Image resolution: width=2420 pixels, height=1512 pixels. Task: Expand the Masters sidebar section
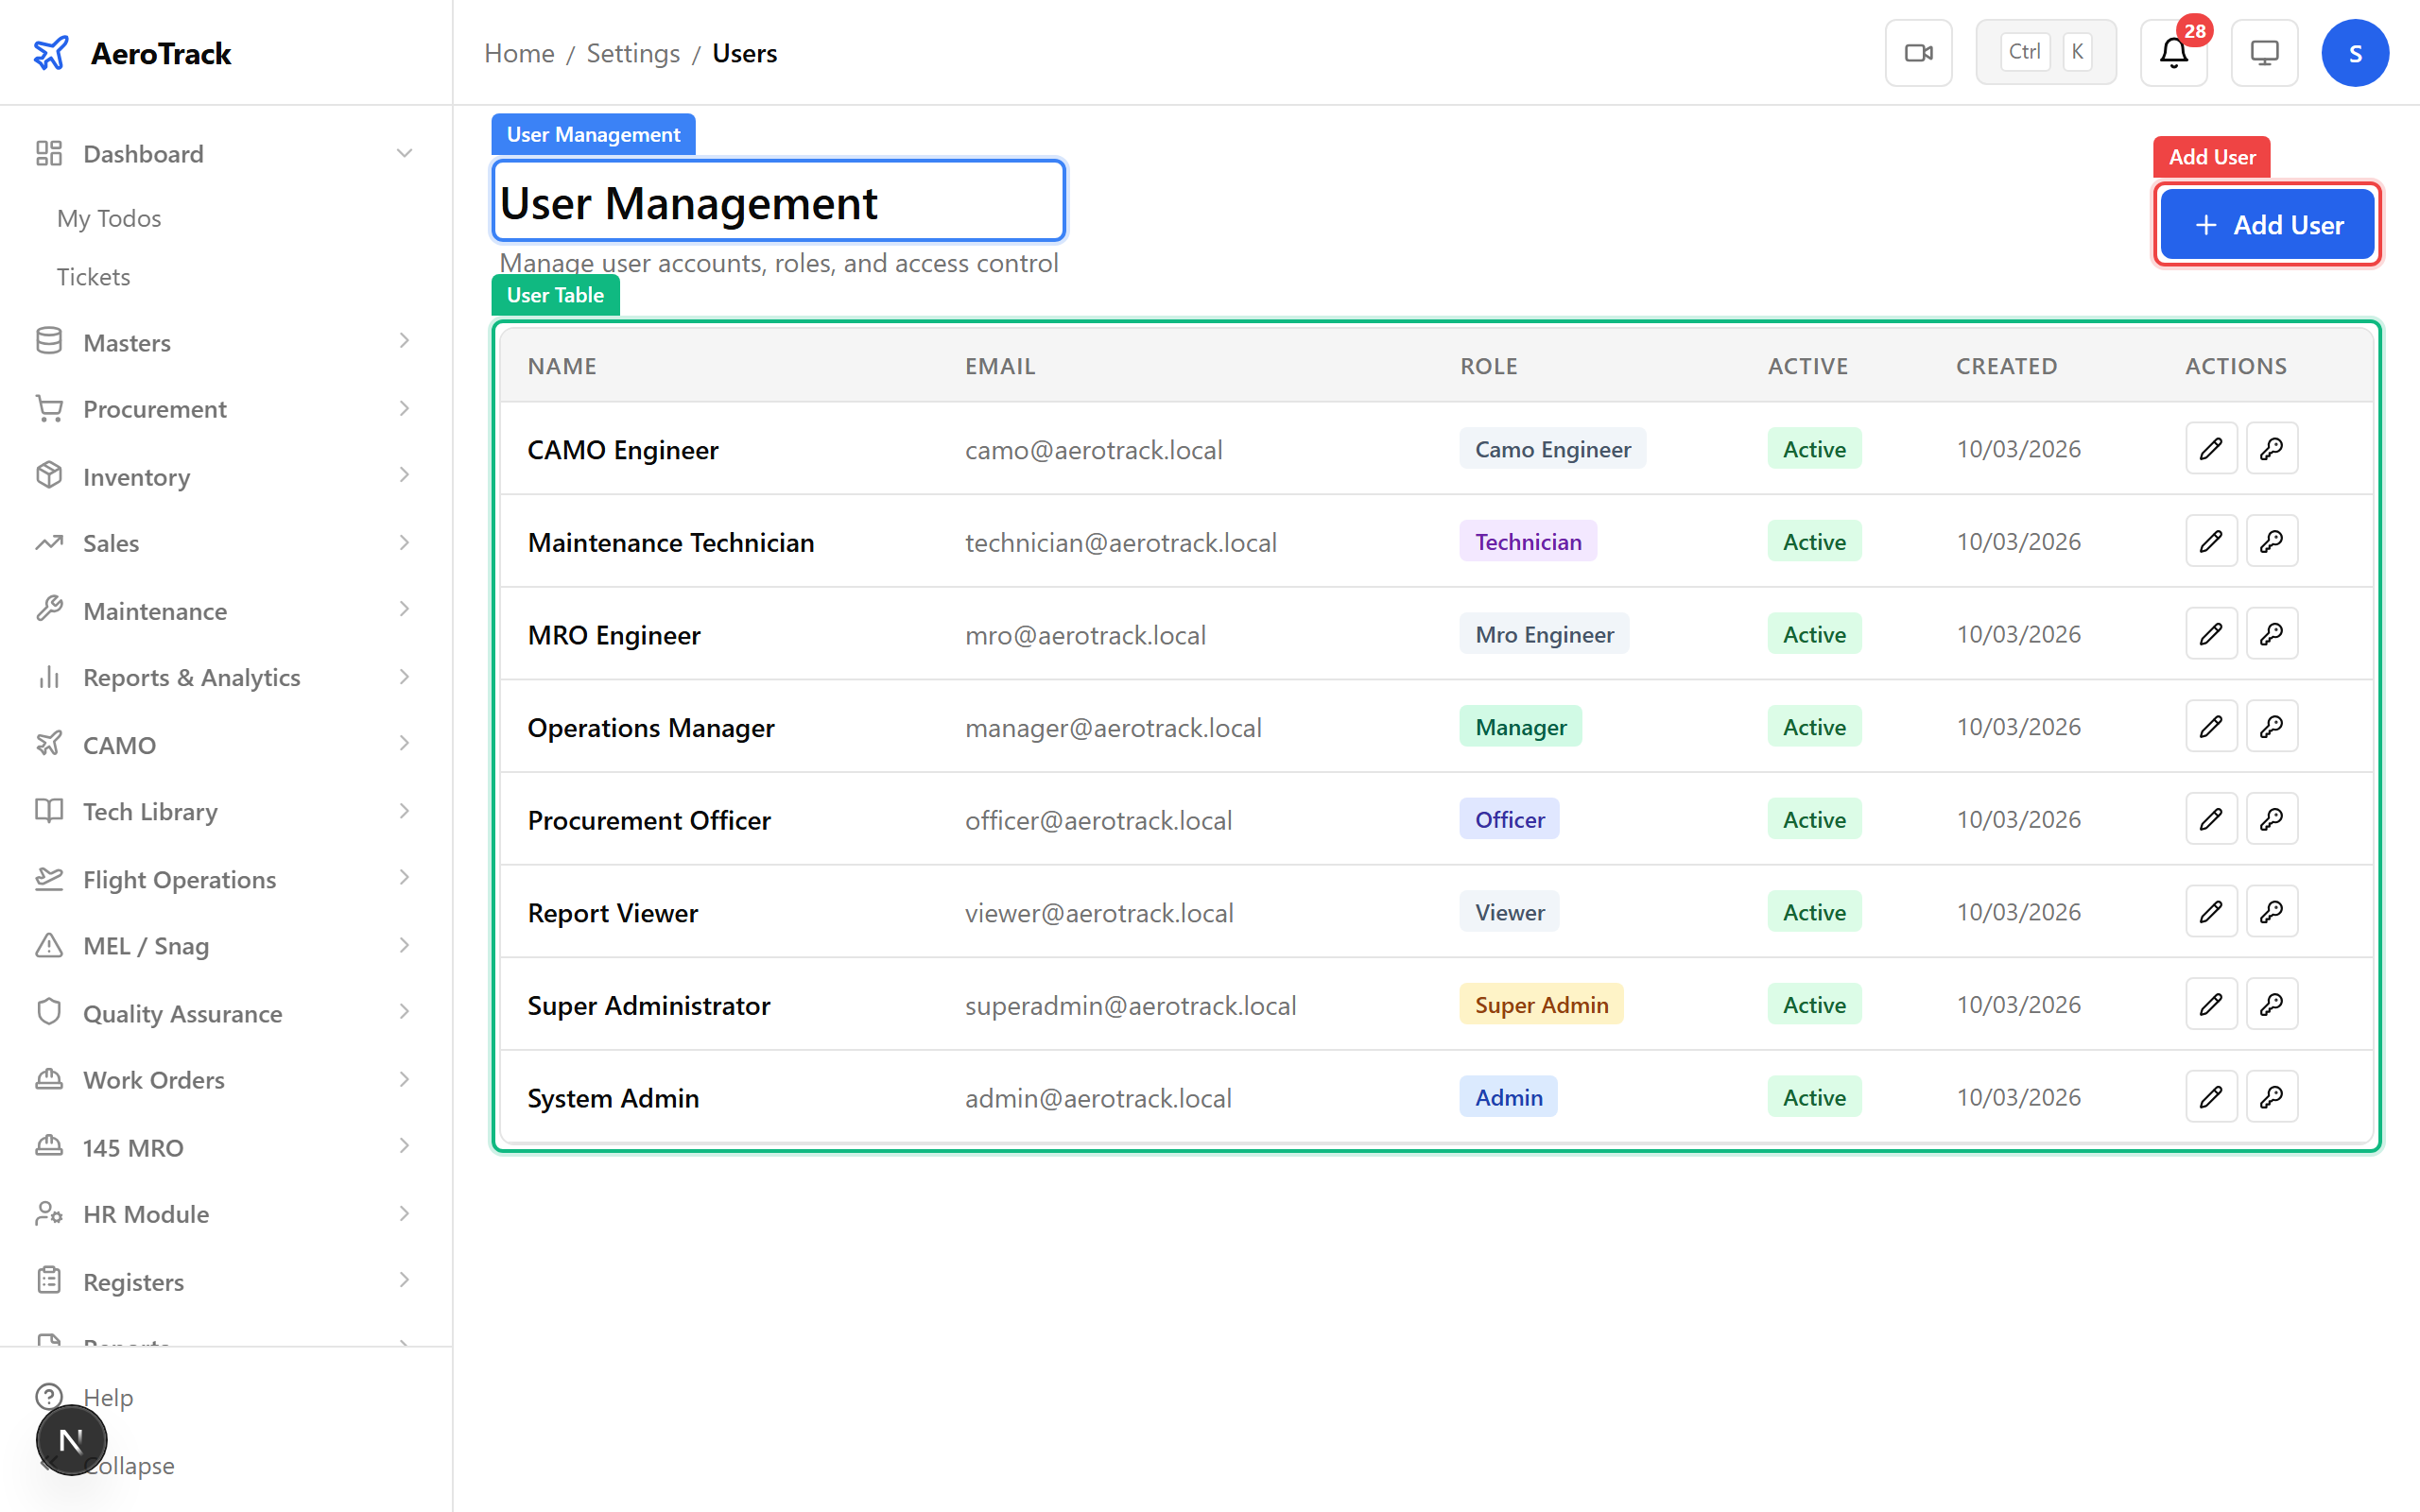coord(404,341)
